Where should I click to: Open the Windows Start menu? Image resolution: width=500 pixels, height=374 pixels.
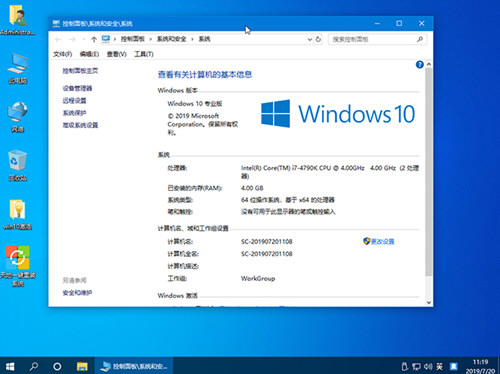tap(10, 366)
